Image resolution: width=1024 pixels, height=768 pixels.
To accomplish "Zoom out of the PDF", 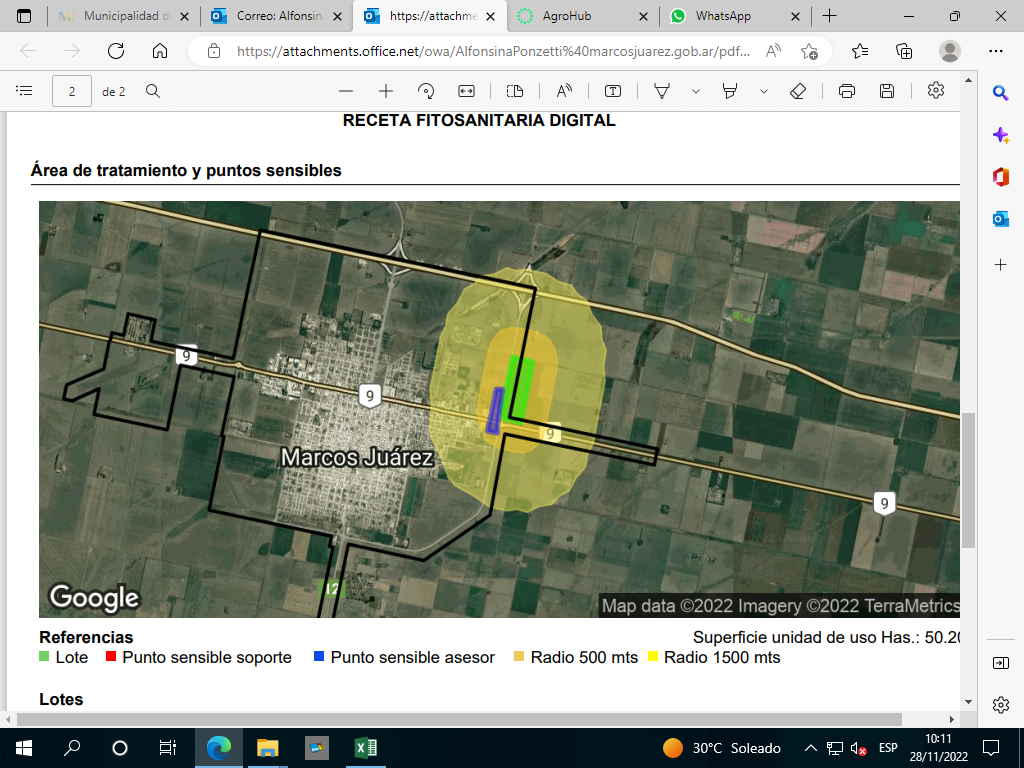I will point(346,91).
